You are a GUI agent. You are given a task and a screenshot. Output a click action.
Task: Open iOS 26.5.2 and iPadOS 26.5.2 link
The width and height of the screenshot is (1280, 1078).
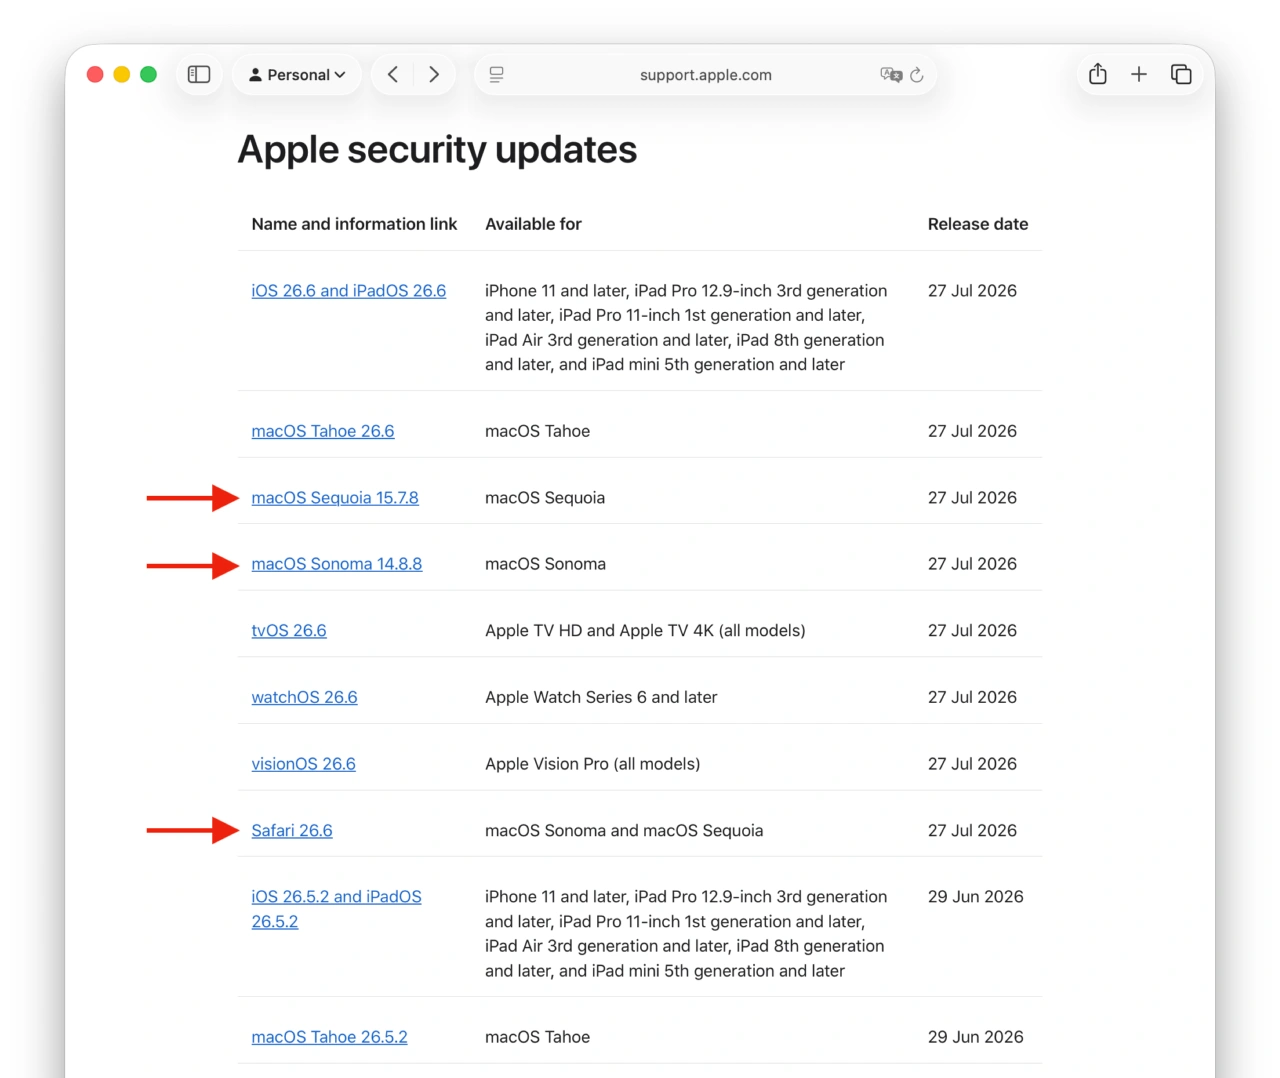336,909
